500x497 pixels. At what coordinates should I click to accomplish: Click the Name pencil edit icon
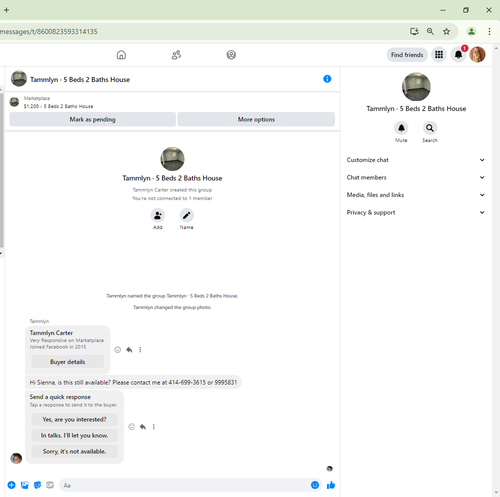click(187, 216)
